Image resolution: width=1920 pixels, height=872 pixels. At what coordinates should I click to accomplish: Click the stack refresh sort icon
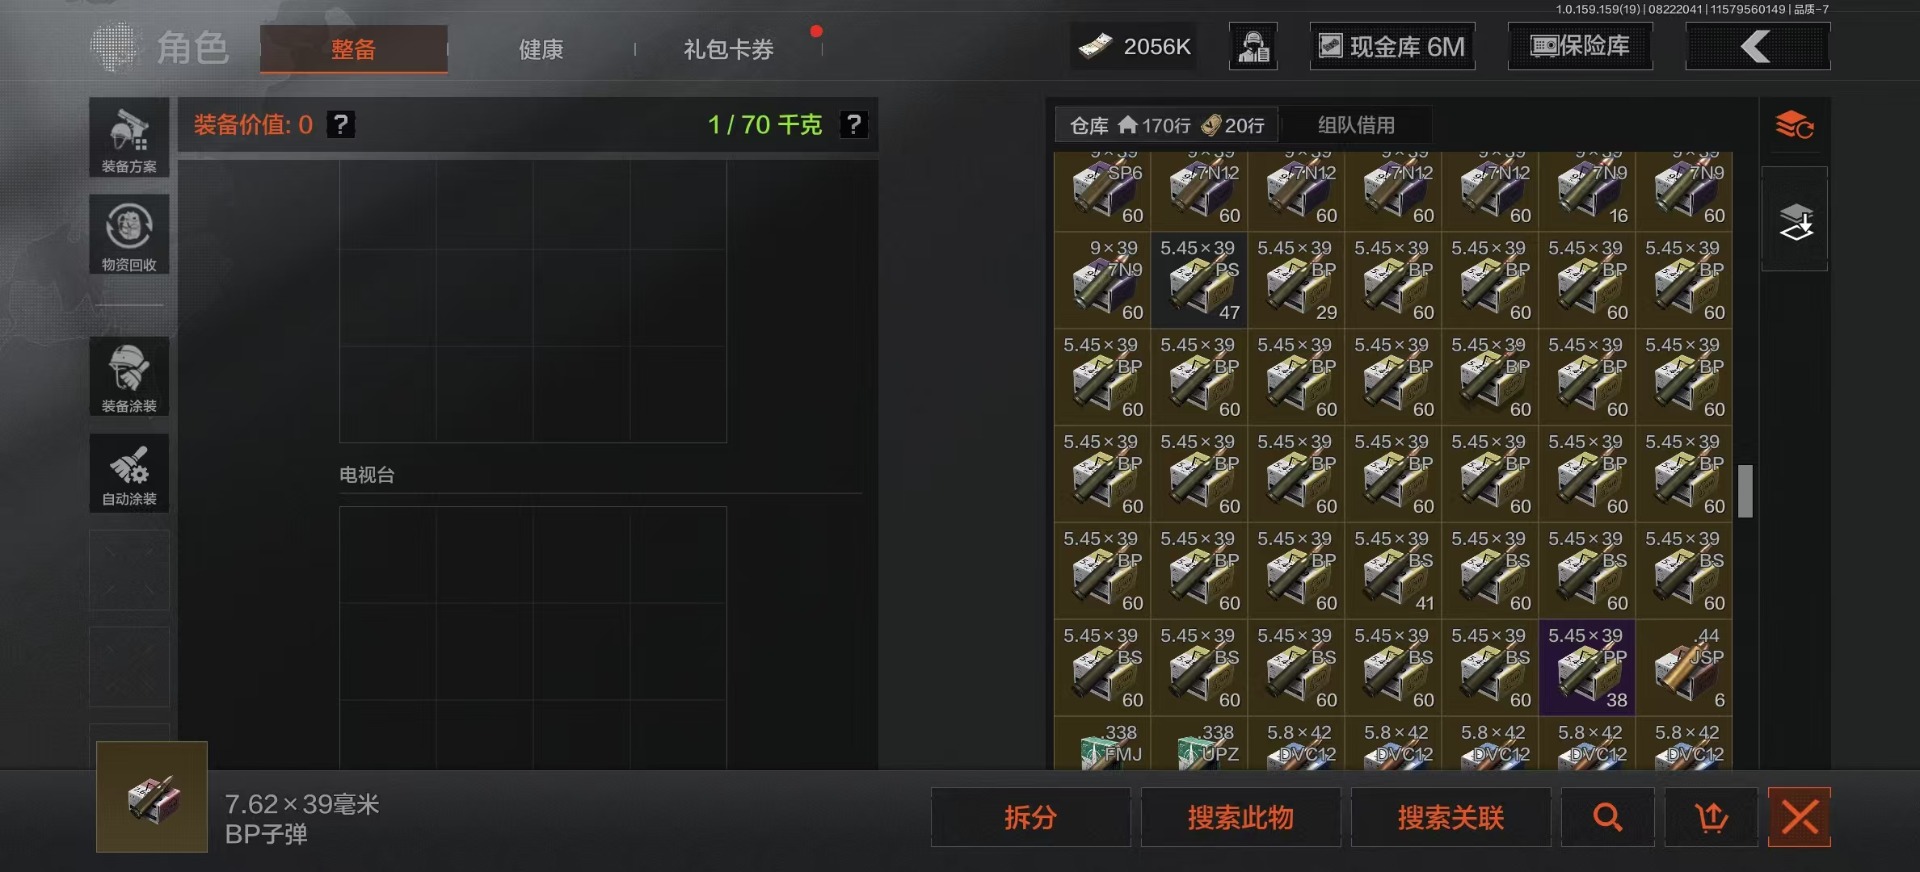tap(1795, 126)
